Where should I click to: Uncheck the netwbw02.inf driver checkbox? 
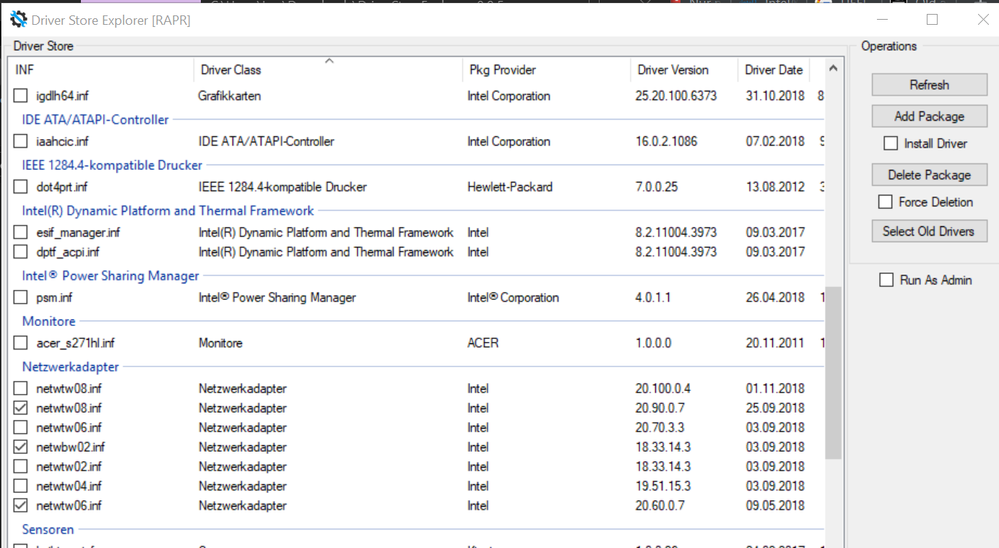click(21, 447)
